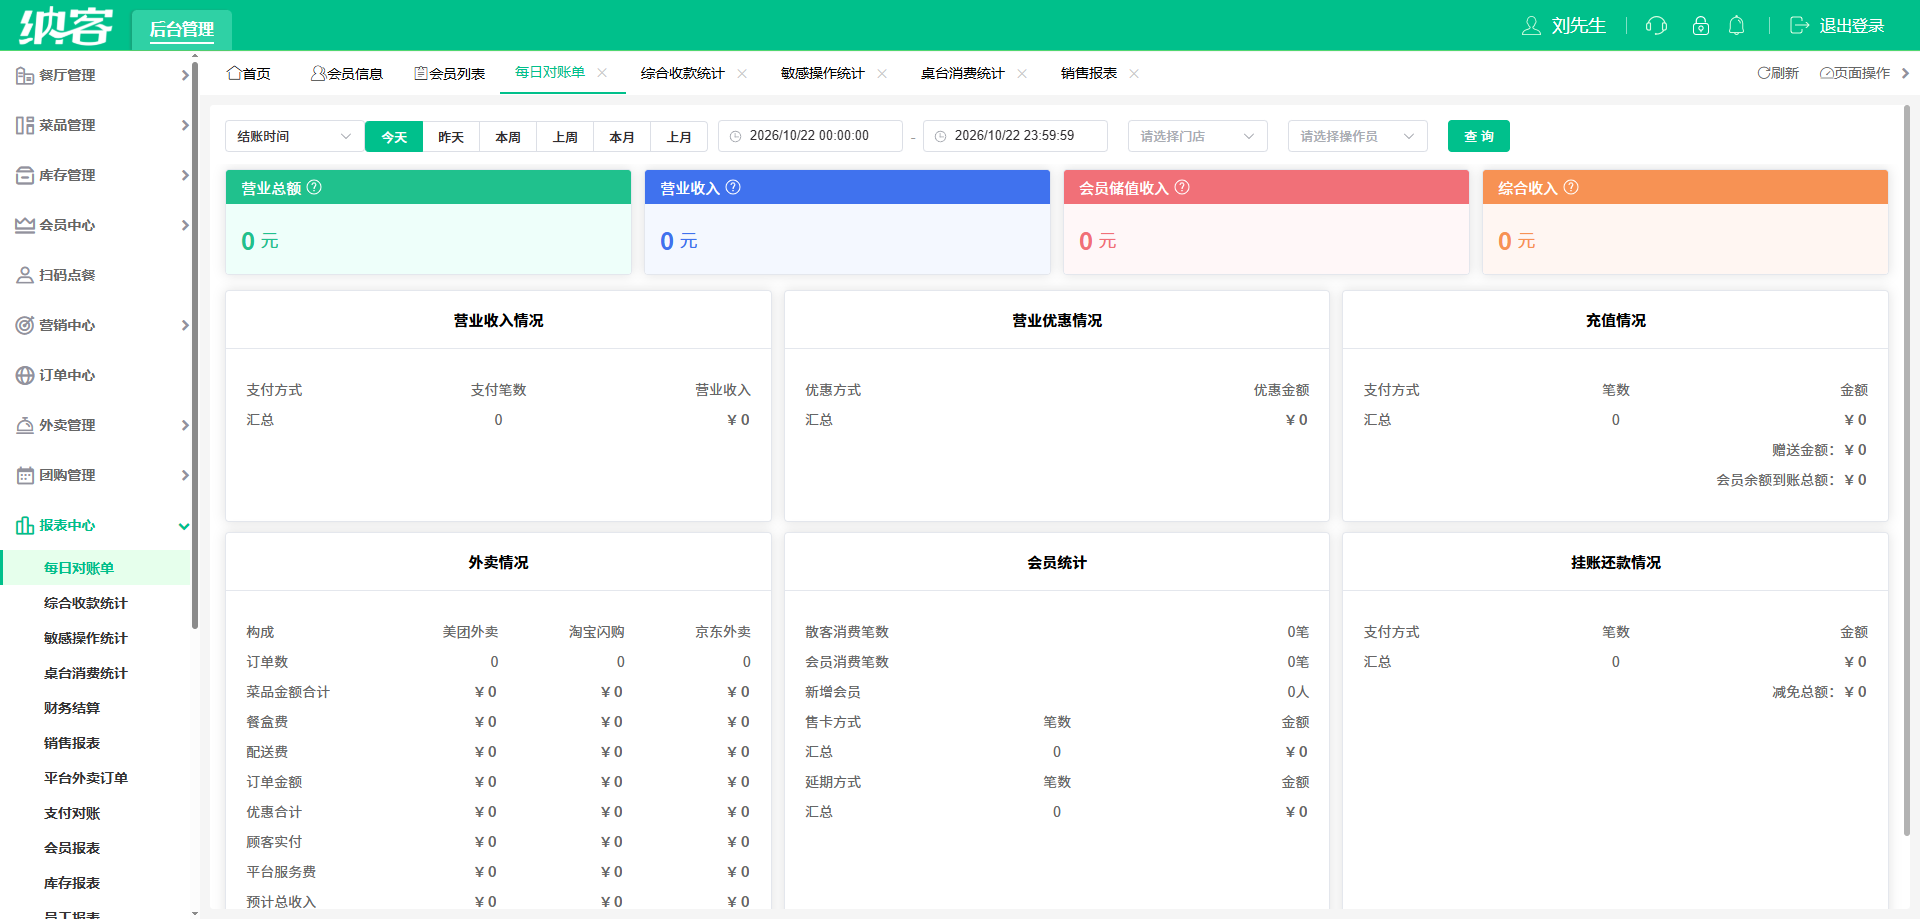1920x919 pixels.
Task: Expand the 会员中心 menu arrow
Action: (184, 225)
